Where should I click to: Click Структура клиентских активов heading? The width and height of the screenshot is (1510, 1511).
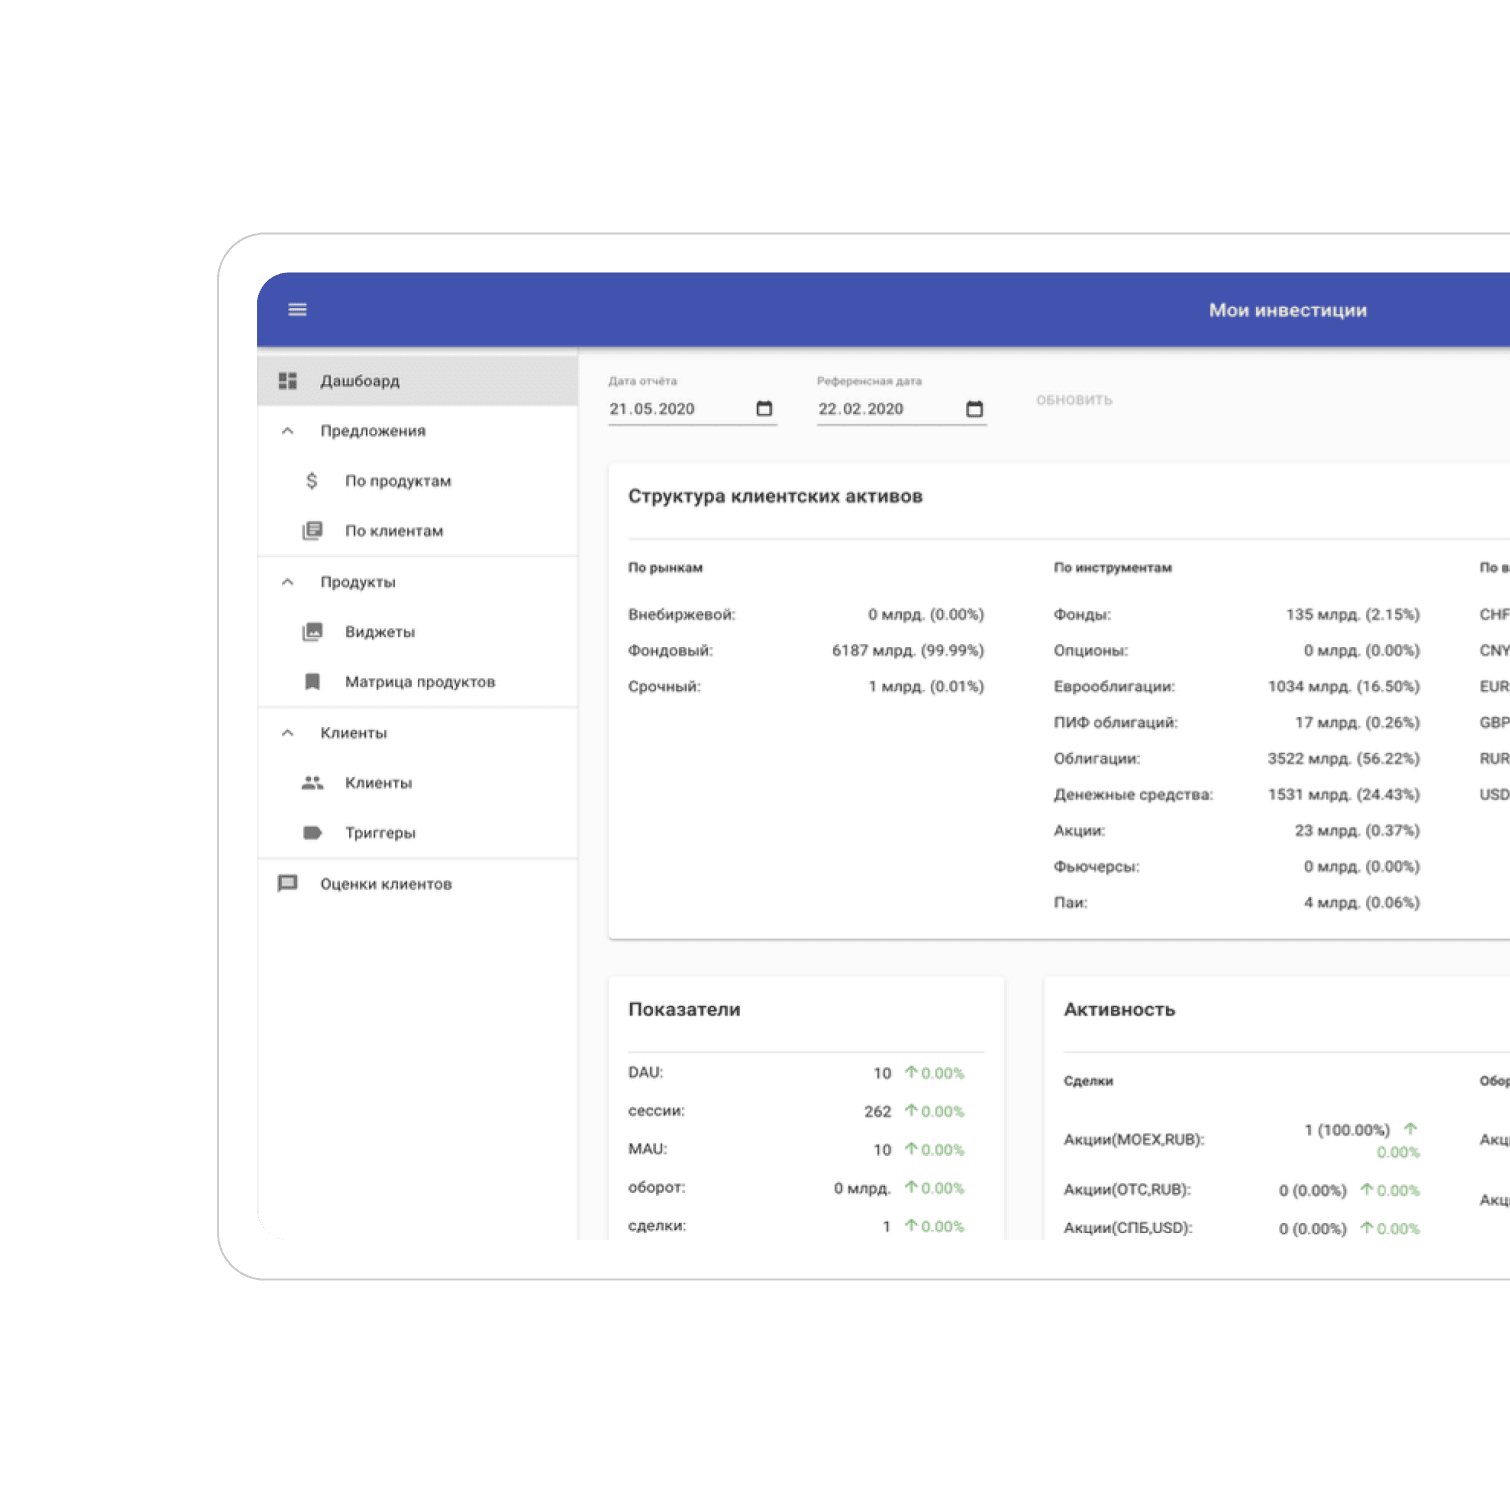coord(775,496)
